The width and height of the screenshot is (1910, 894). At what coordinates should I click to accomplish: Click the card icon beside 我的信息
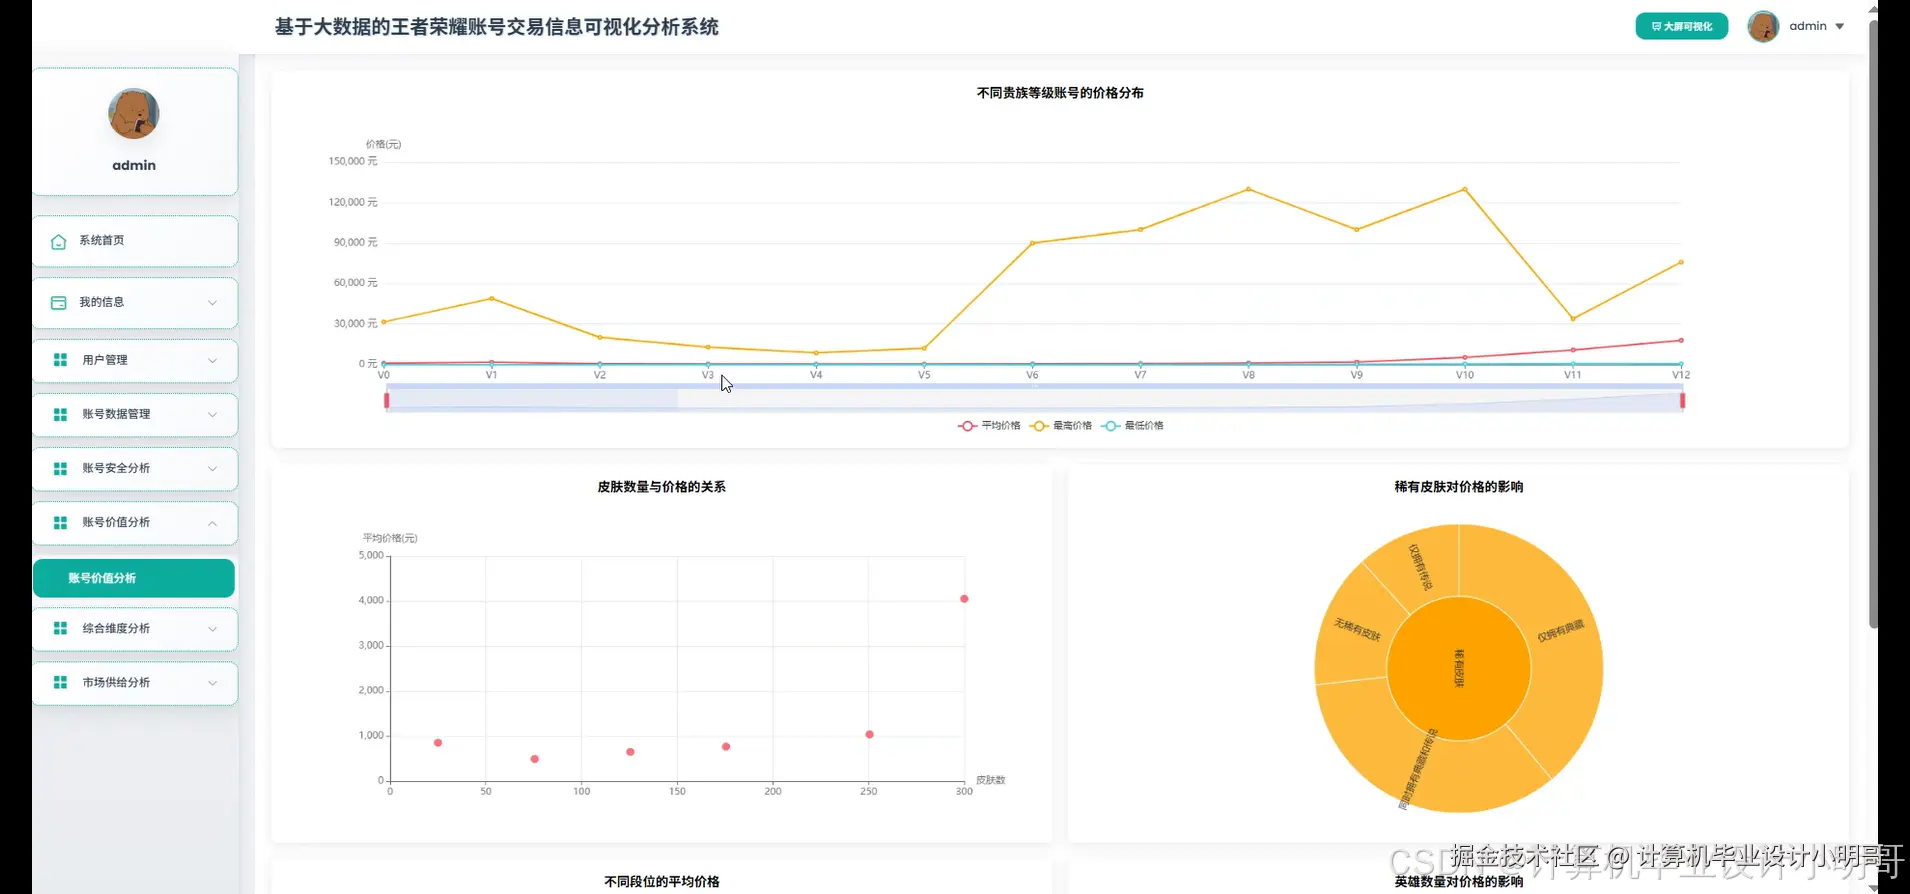click(58, 303)
